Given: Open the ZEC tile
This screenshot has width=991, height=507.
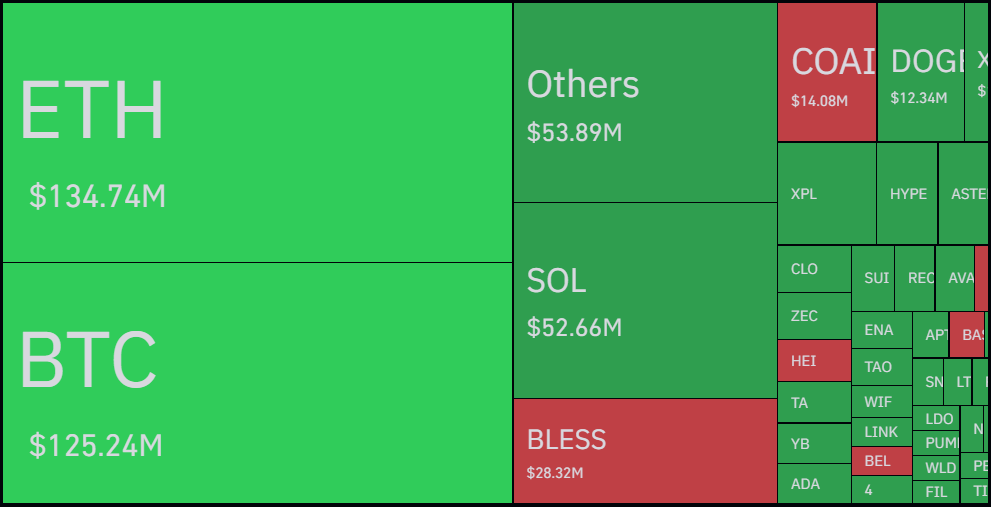Looking at the screenshot, I should pyautogui.click(x=814, y=316).
